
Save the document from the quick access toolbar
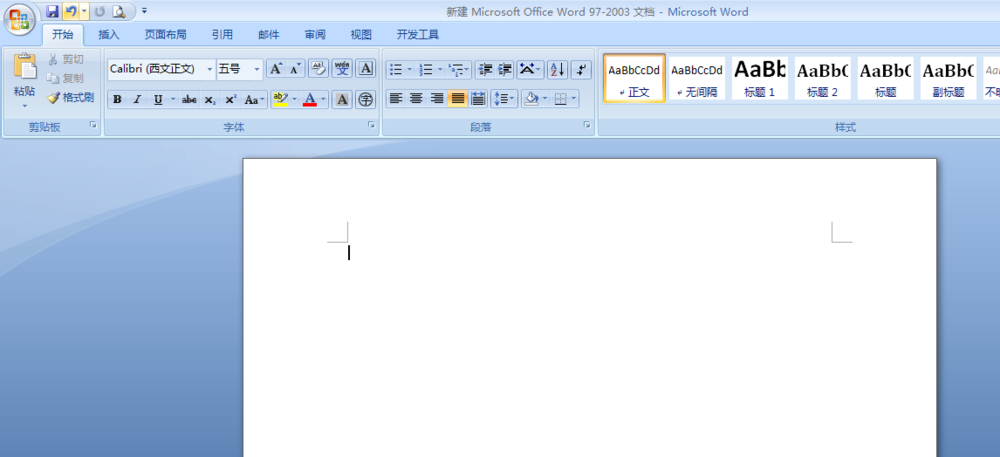pos(52,11)
